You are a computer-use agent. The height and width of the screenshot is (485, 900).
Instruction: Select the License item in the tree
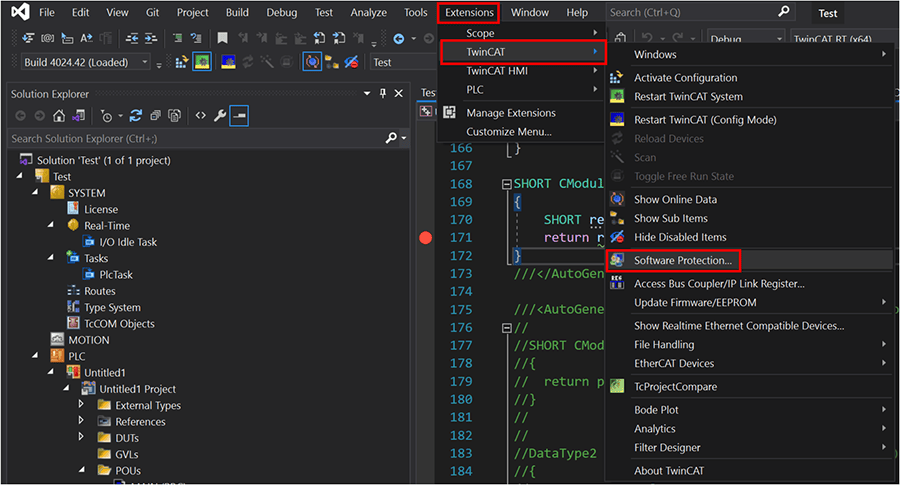101,209
